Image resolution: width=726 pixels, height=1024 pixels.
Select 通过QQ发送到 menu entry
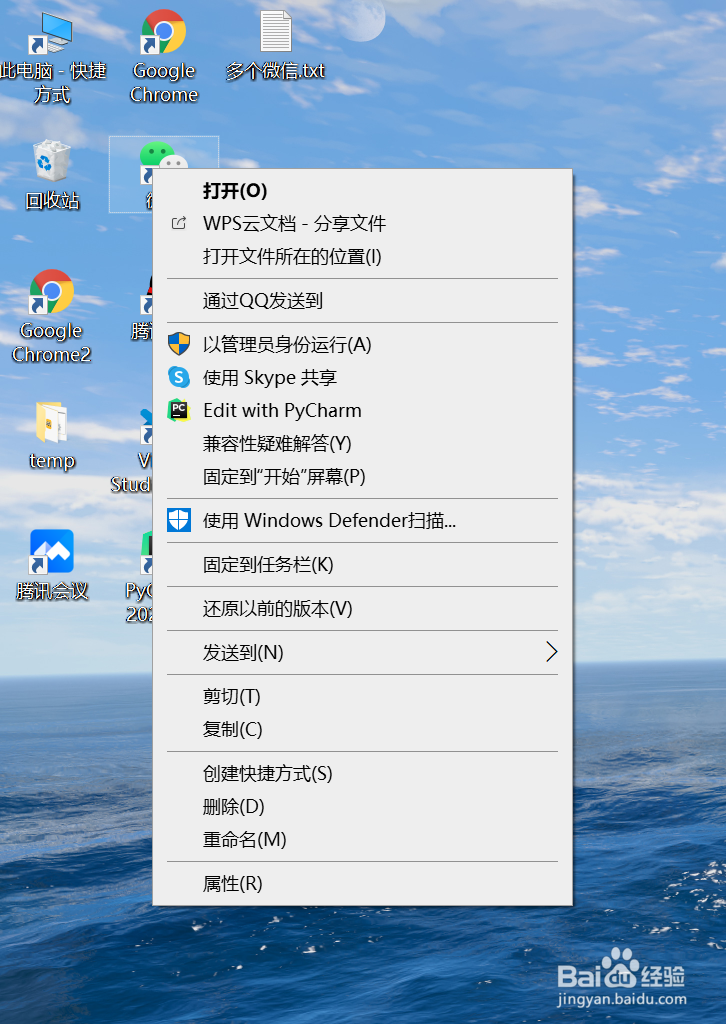pyautogui.click(x=362, y=300)
